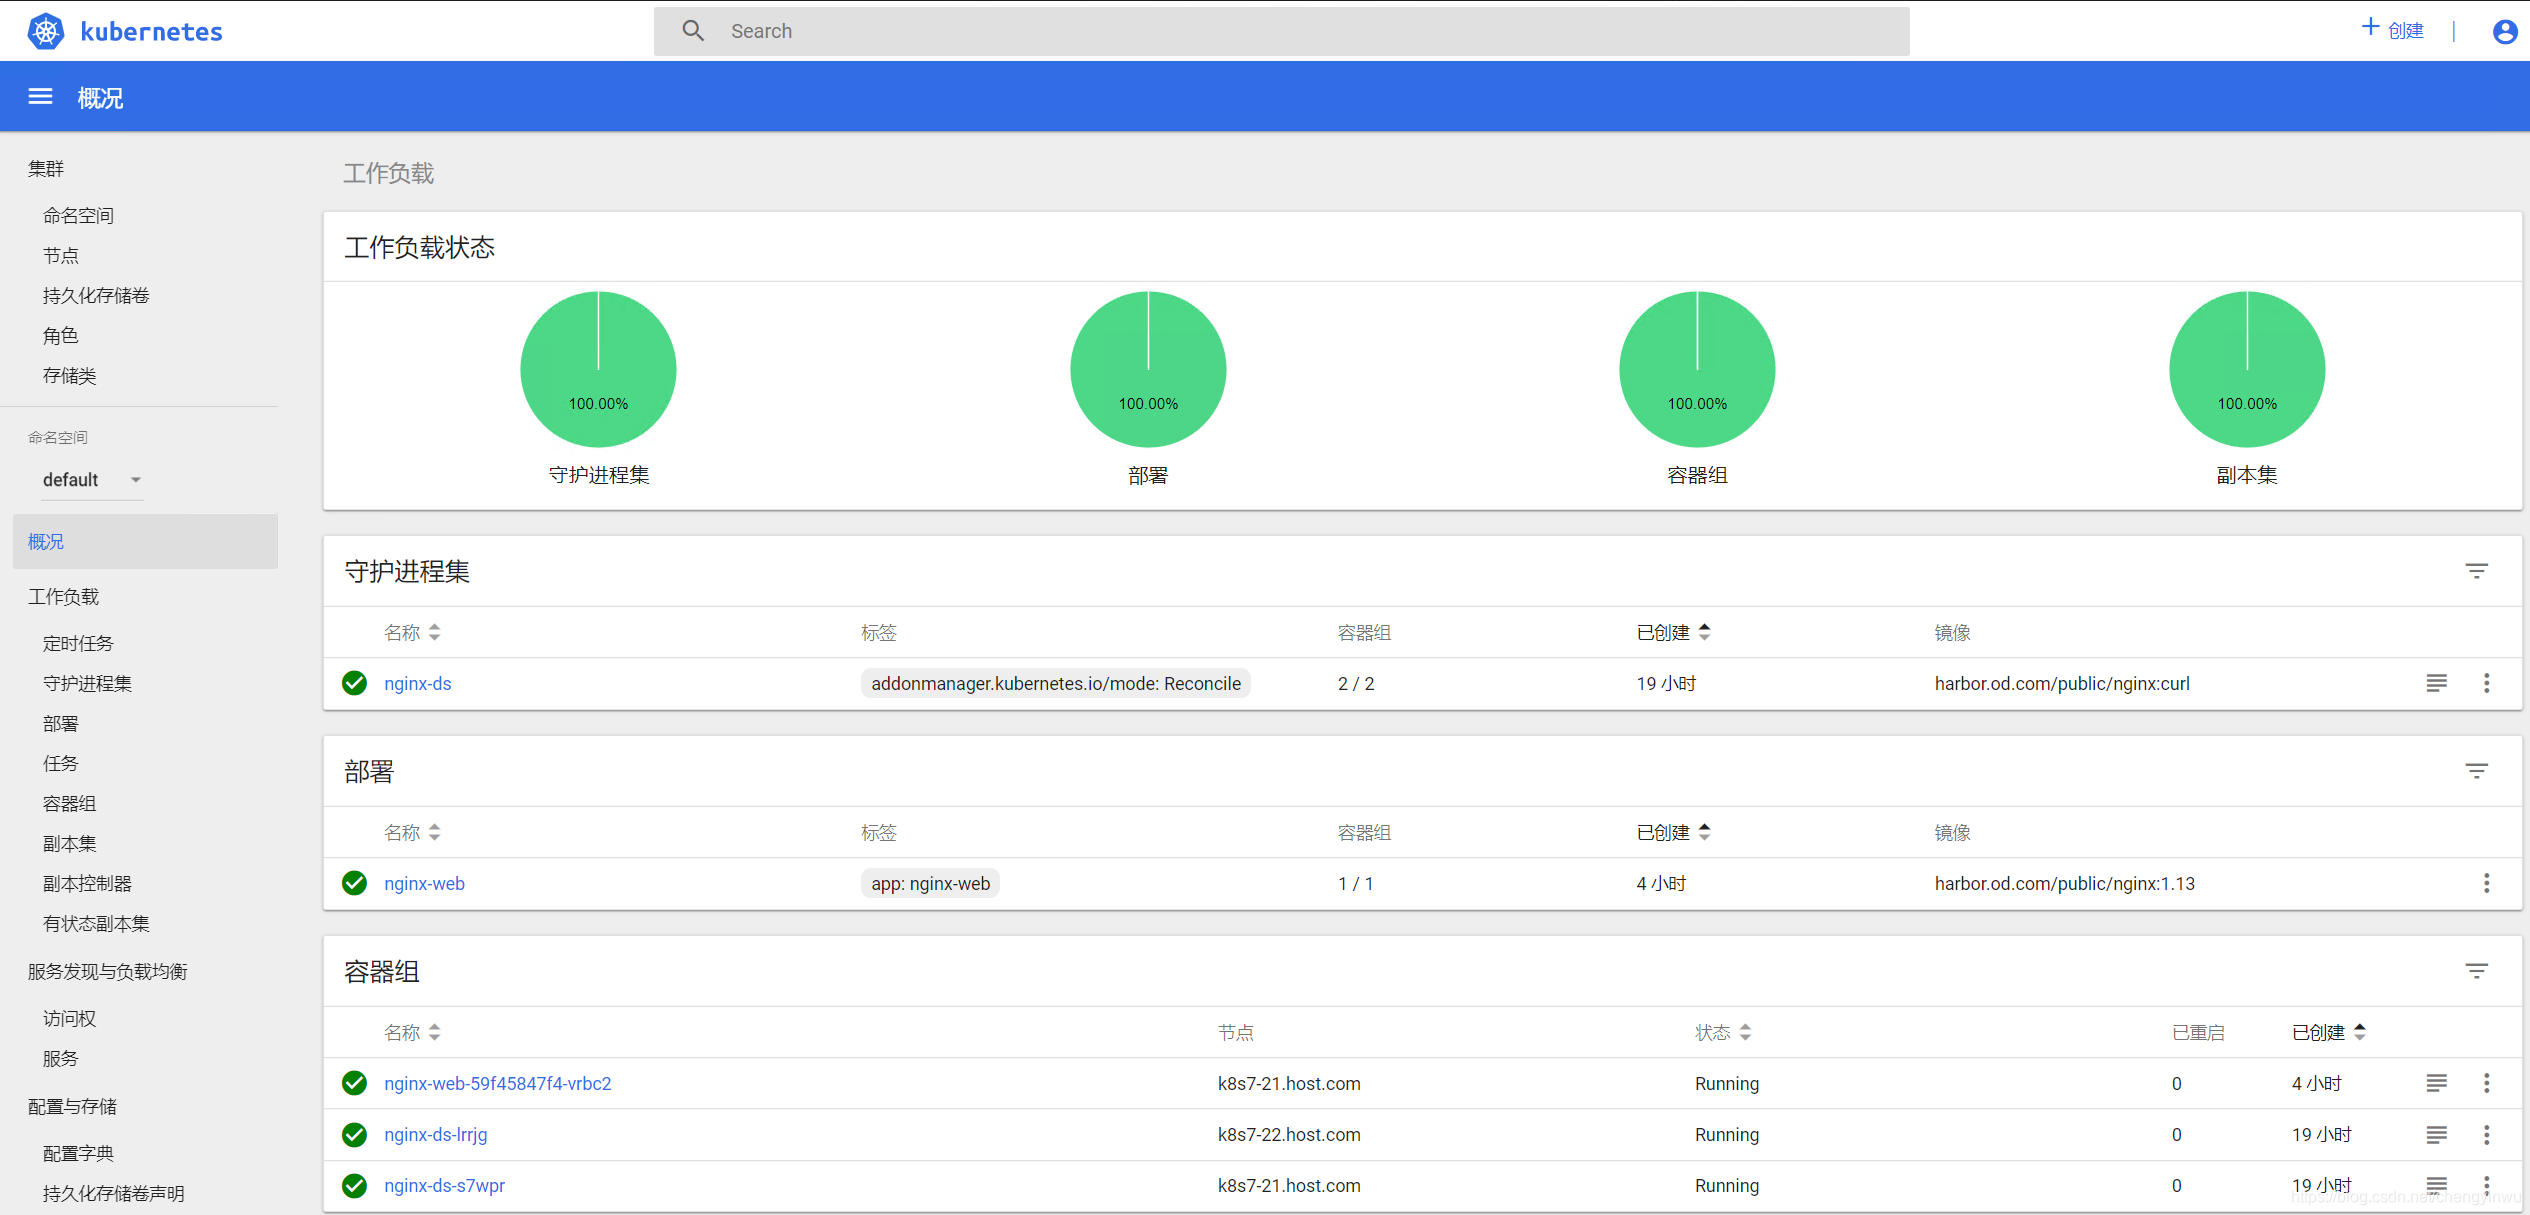This screenshot has height=1215, width=2530.
Task: Open the nginx-ds-s7wpr pod link
Action: pos(444,1185)
